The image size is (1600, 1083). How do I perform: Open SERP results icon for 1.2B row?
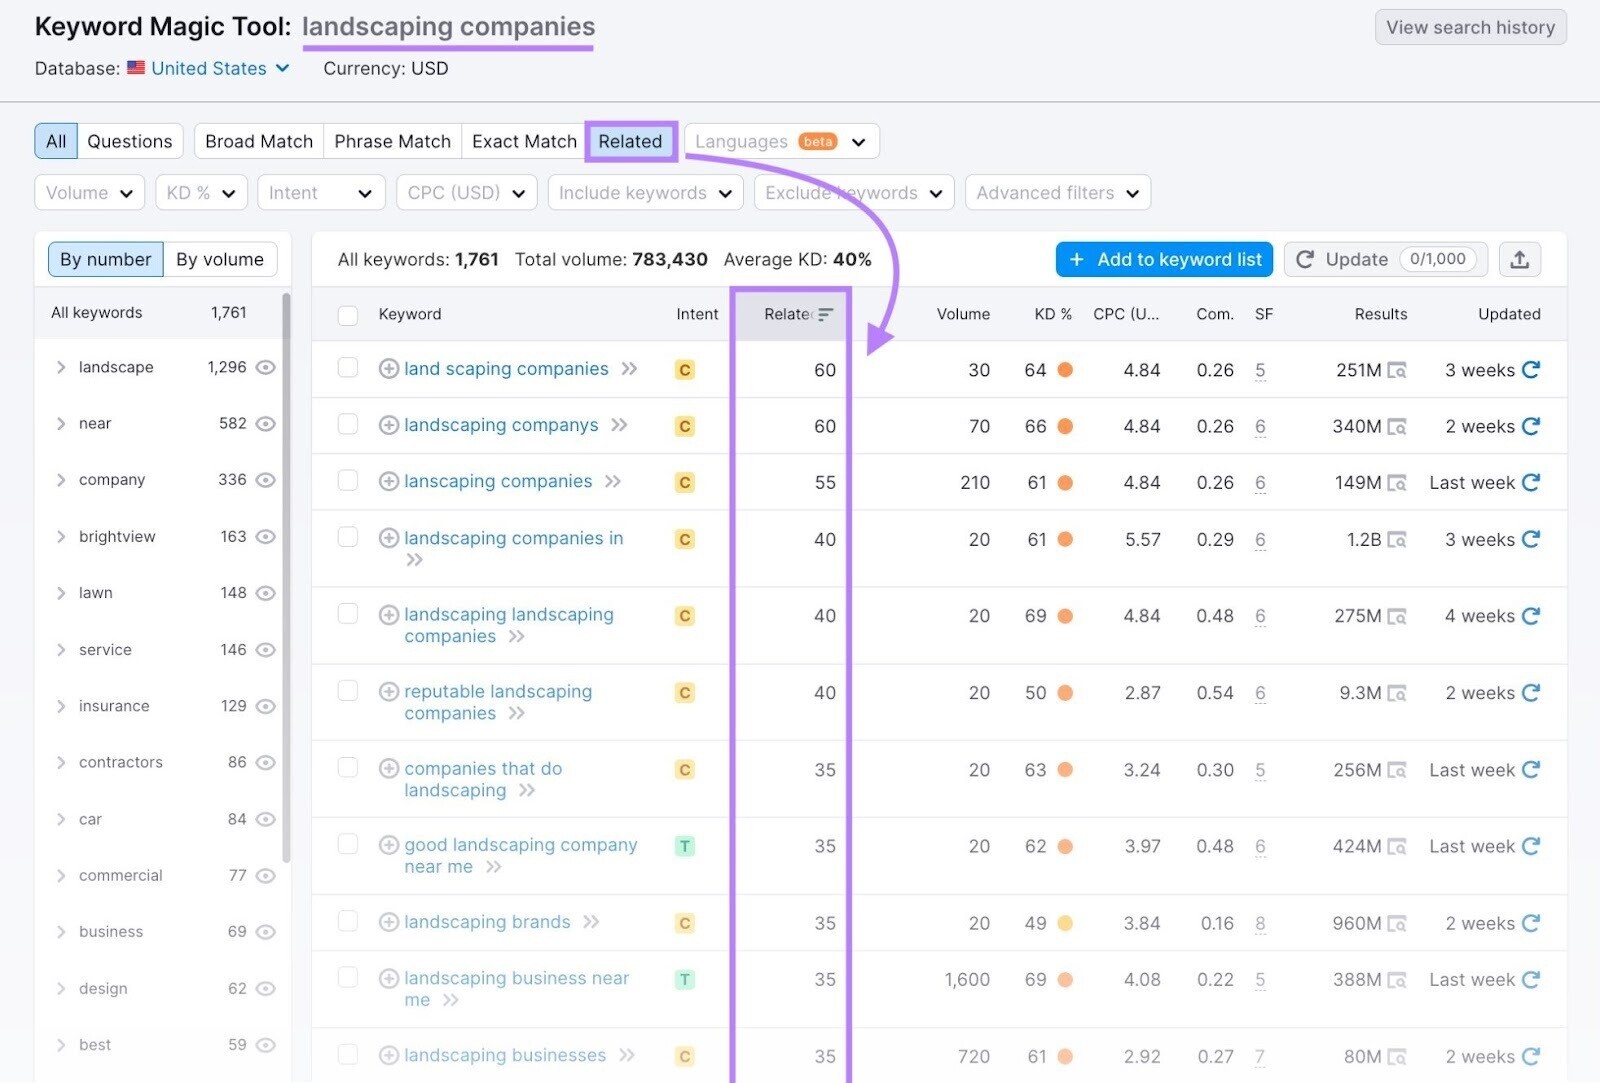1397,540
